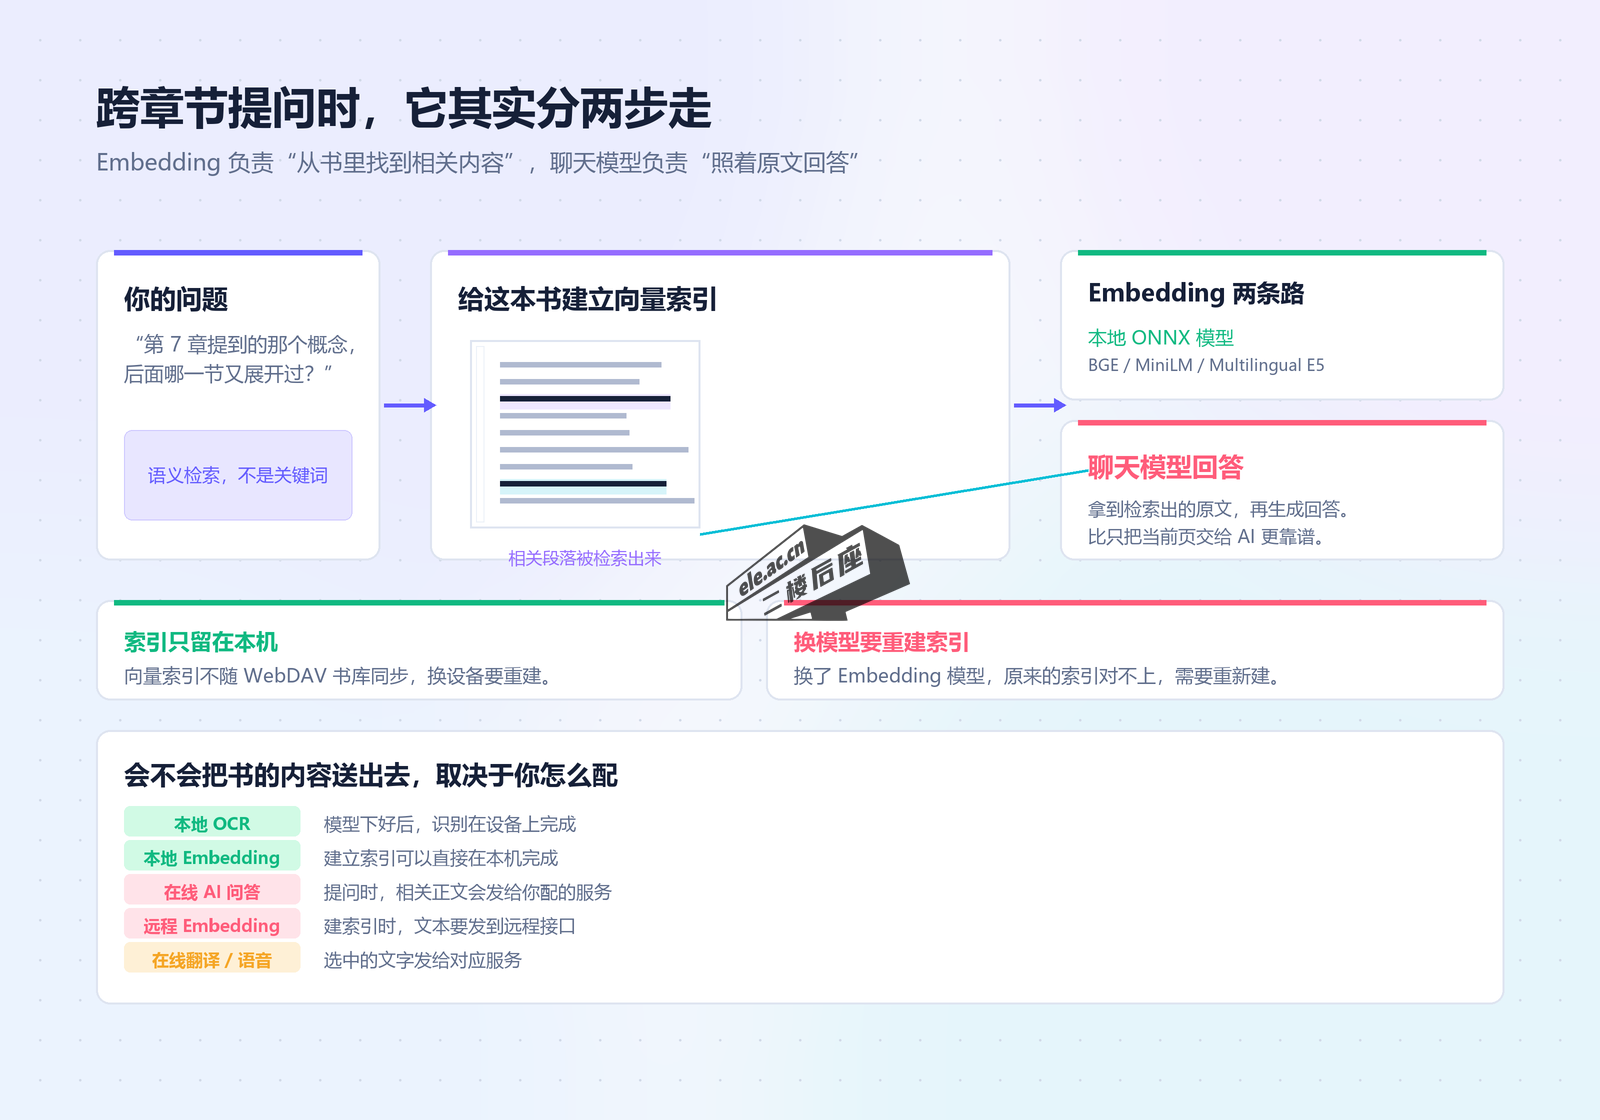1600x1120 pixels.
Task: Click the quoted question about 第 7 章
Action: click(x=240, y=359)
